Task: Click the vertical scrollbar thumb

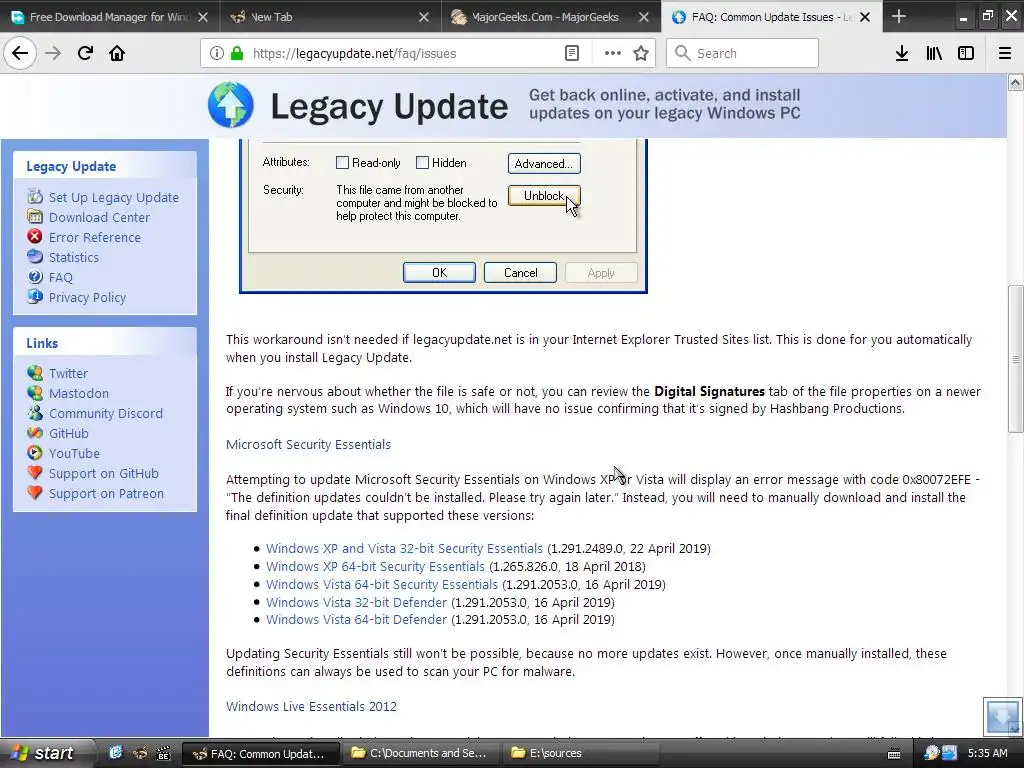Action: click(x=1015, y=359)
